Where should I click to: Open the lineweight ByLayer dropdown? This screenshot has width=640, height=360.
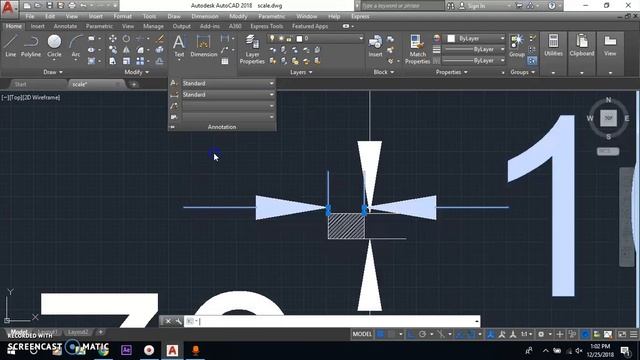pyautogui.click(x=474, y=49)
